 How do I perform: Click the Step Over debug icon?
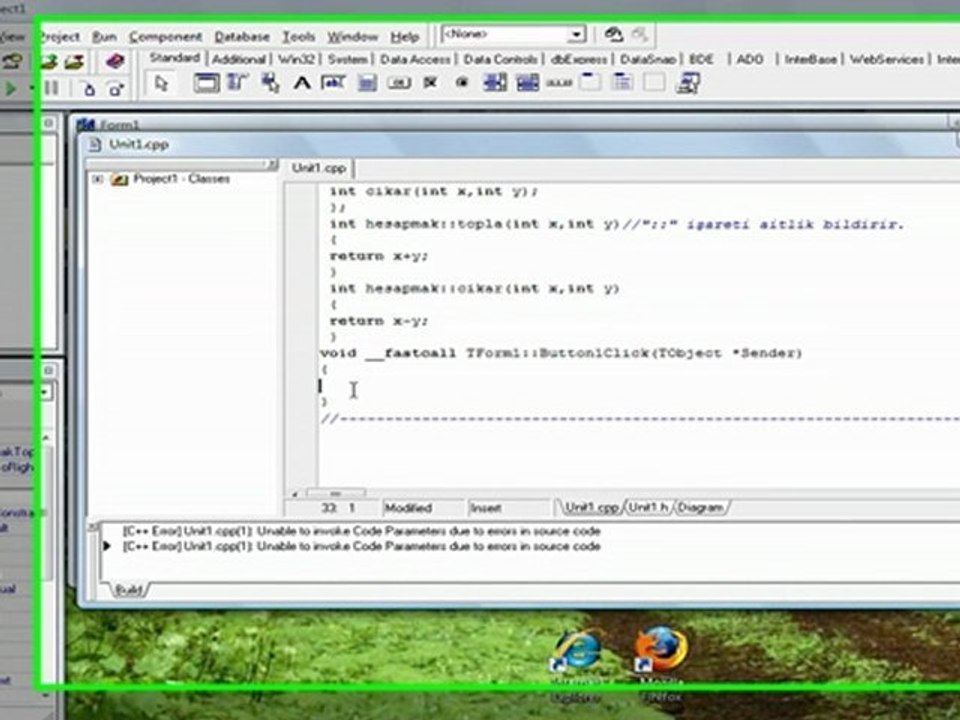click(x=116, y=89)
